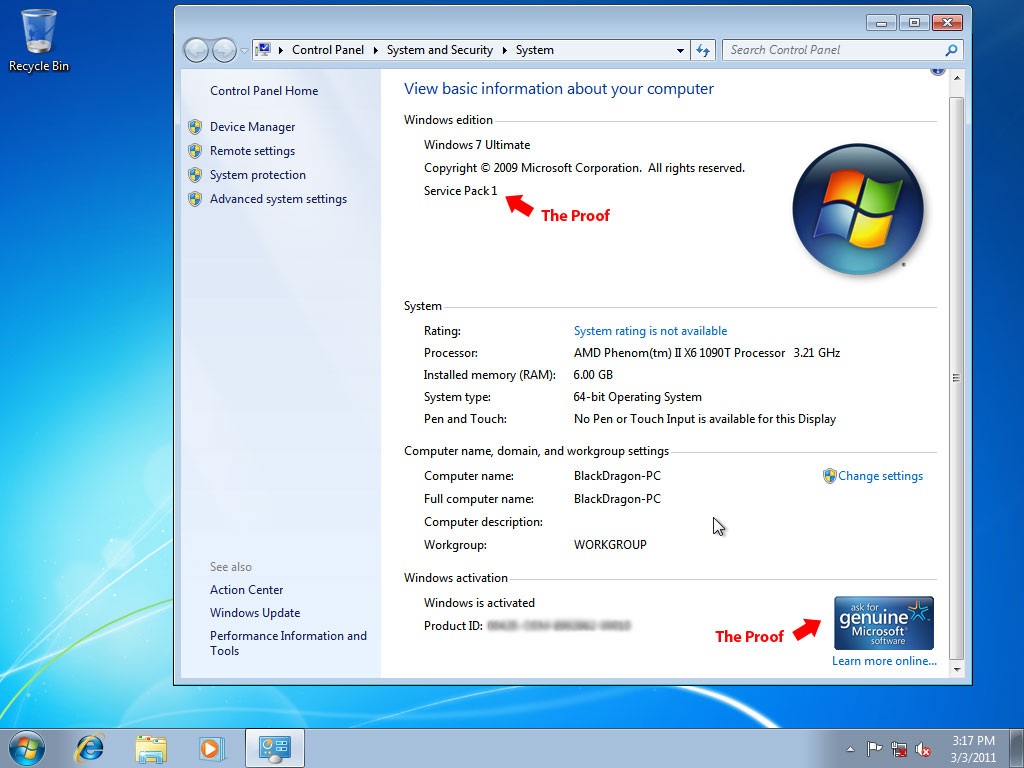Click the Service Pack 1 text
This screenshot has width=1024, height=768.
click(460, 191)
